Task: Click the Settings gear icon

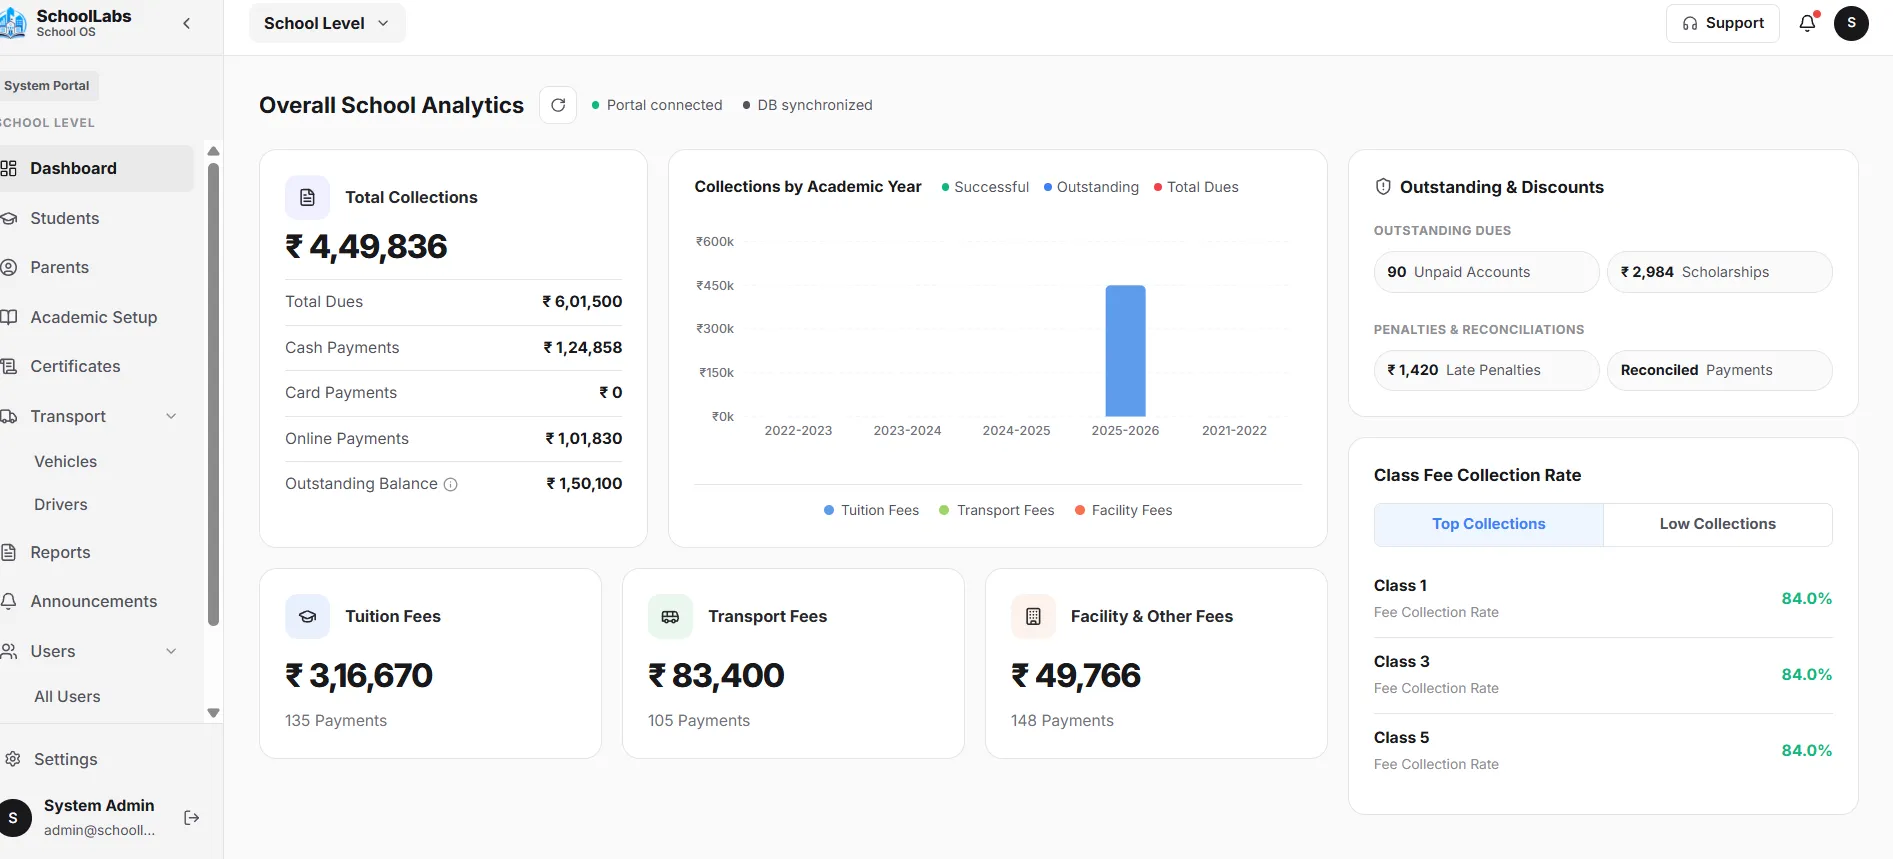Action: pos(13,759)
